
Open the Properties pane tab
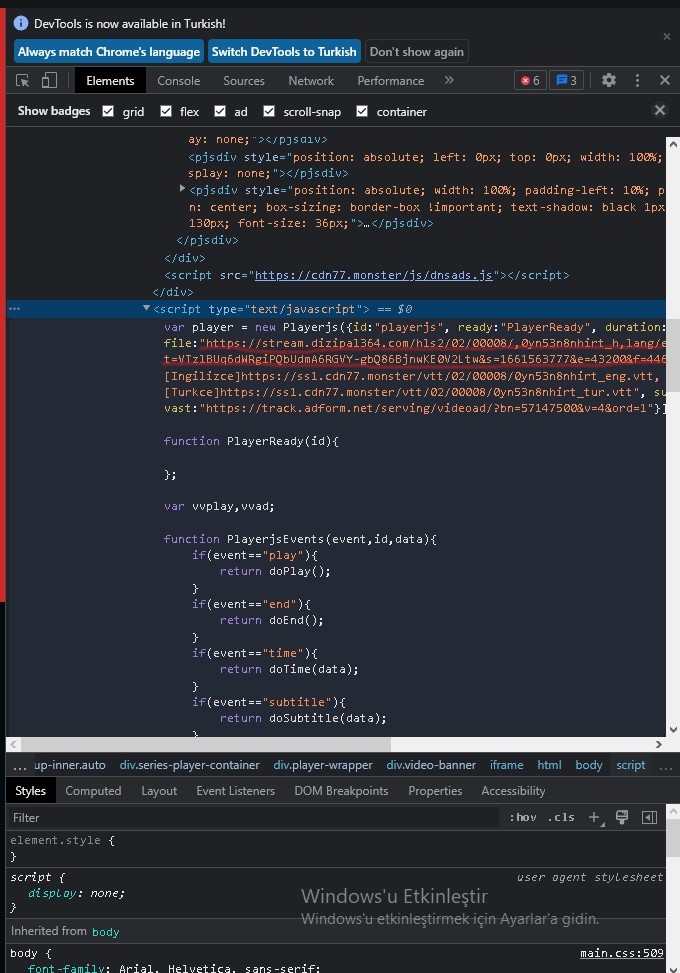[435, 791]
